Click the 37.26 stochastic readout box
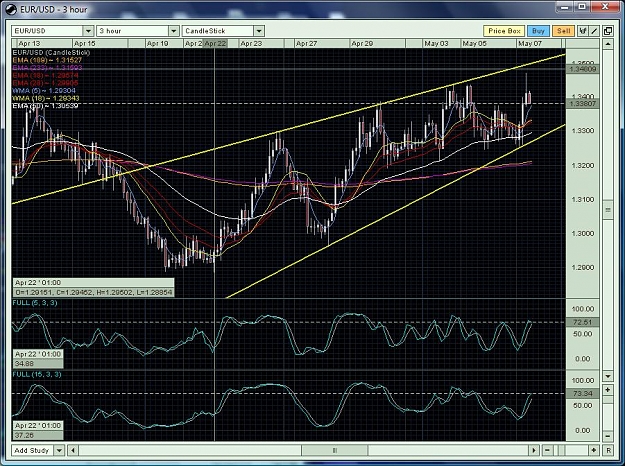625x466 pixels. (x=38, y=435)
